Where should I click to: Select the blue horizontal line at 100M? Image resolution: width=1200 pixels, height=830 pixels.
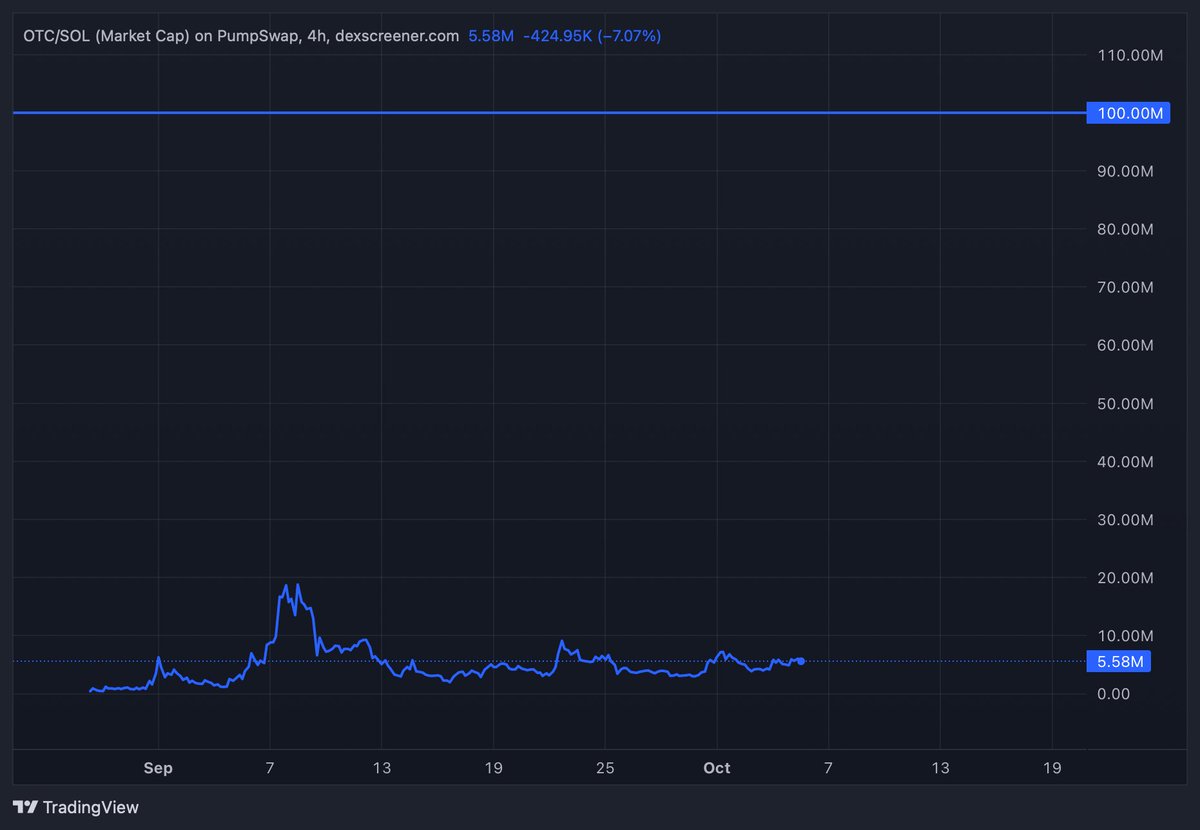[x=549, y=113]
